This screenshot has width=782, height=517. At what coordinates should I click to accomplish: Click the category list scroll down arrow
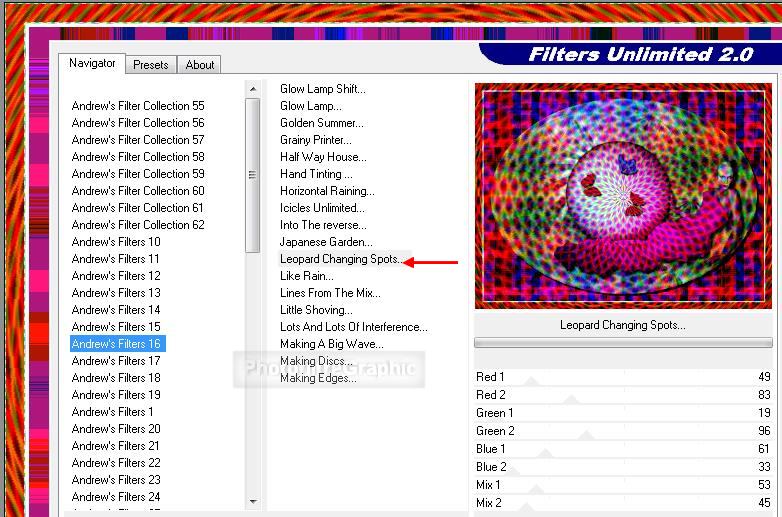coord(253,501)
